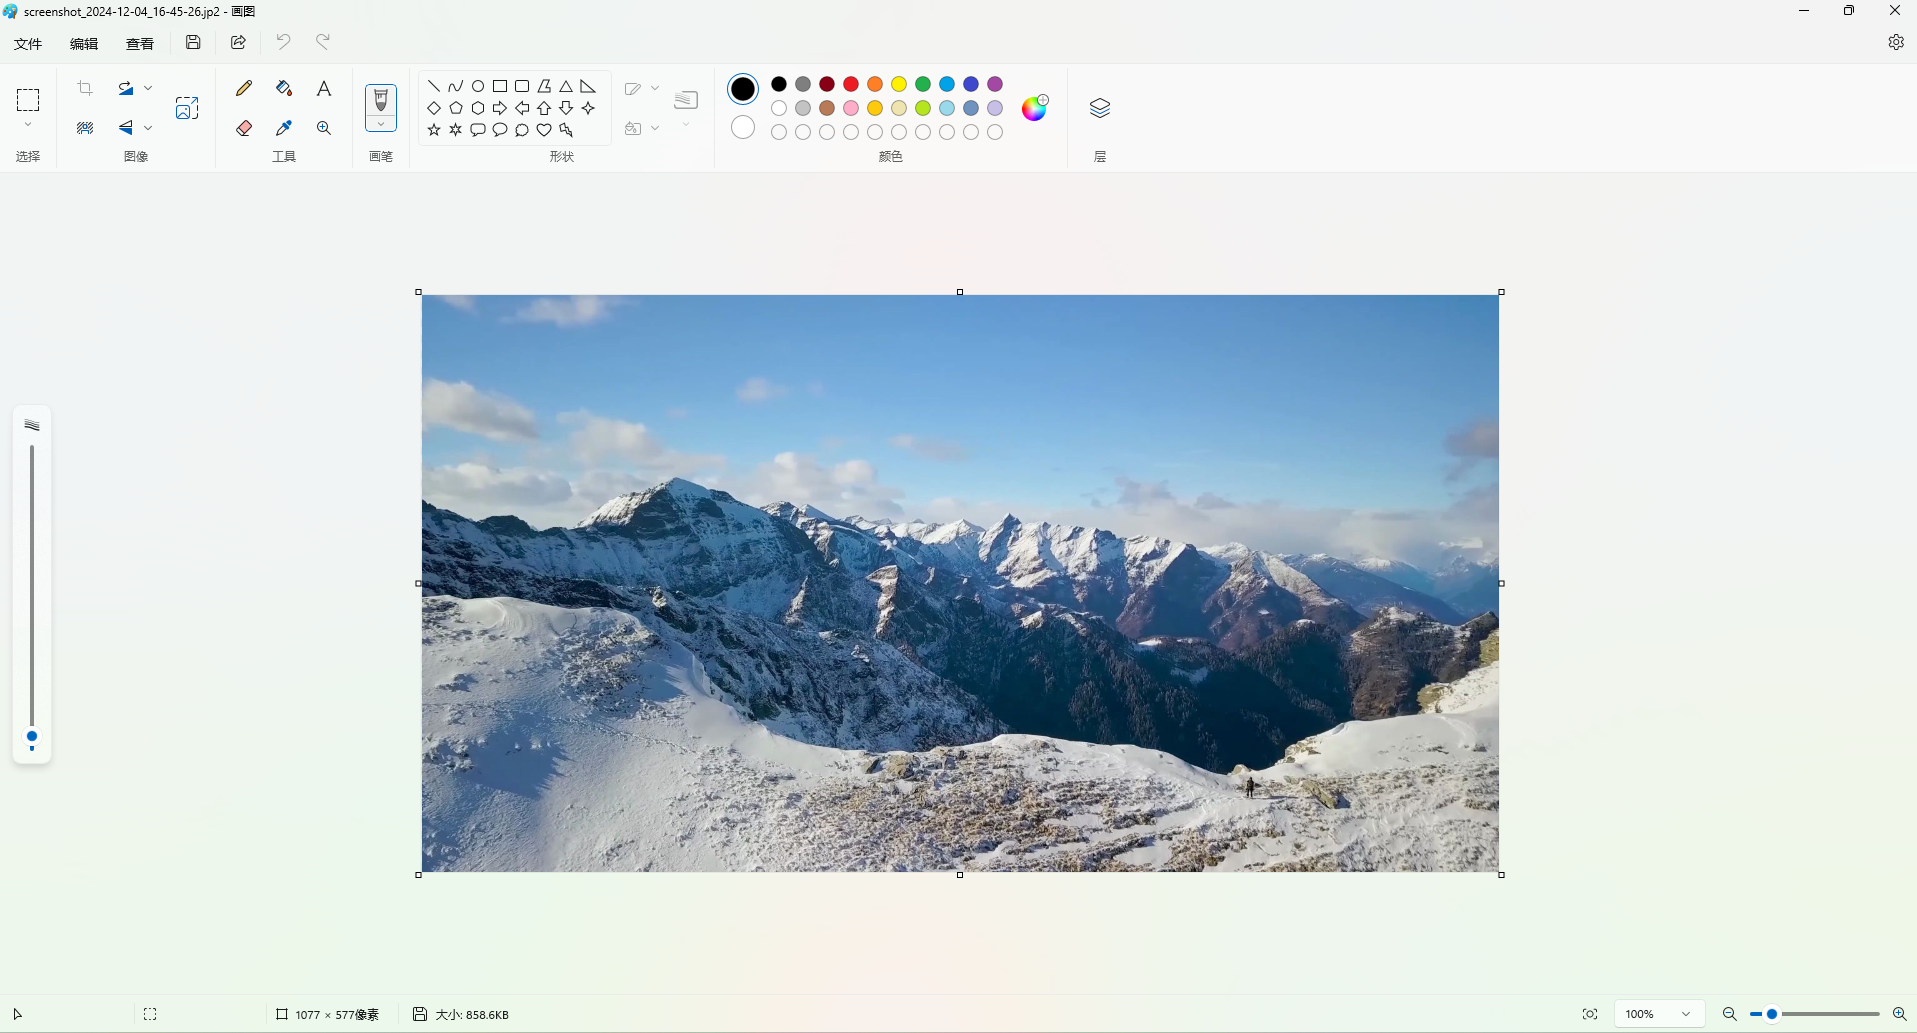The height and width of the screenshot is (1033, 1917).
Task: Click the zoom in magnifier button
Action: 1899,1014
